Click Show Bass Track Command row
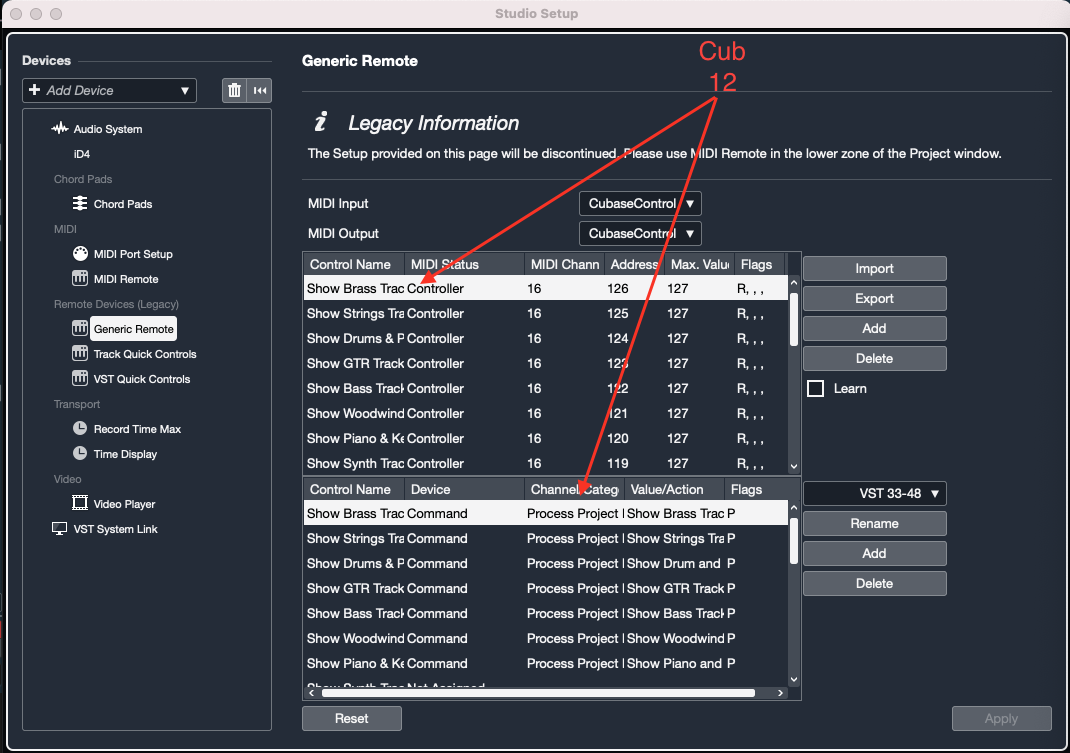1070x753 pixels. pyautogui.click(x=546, y=614)
